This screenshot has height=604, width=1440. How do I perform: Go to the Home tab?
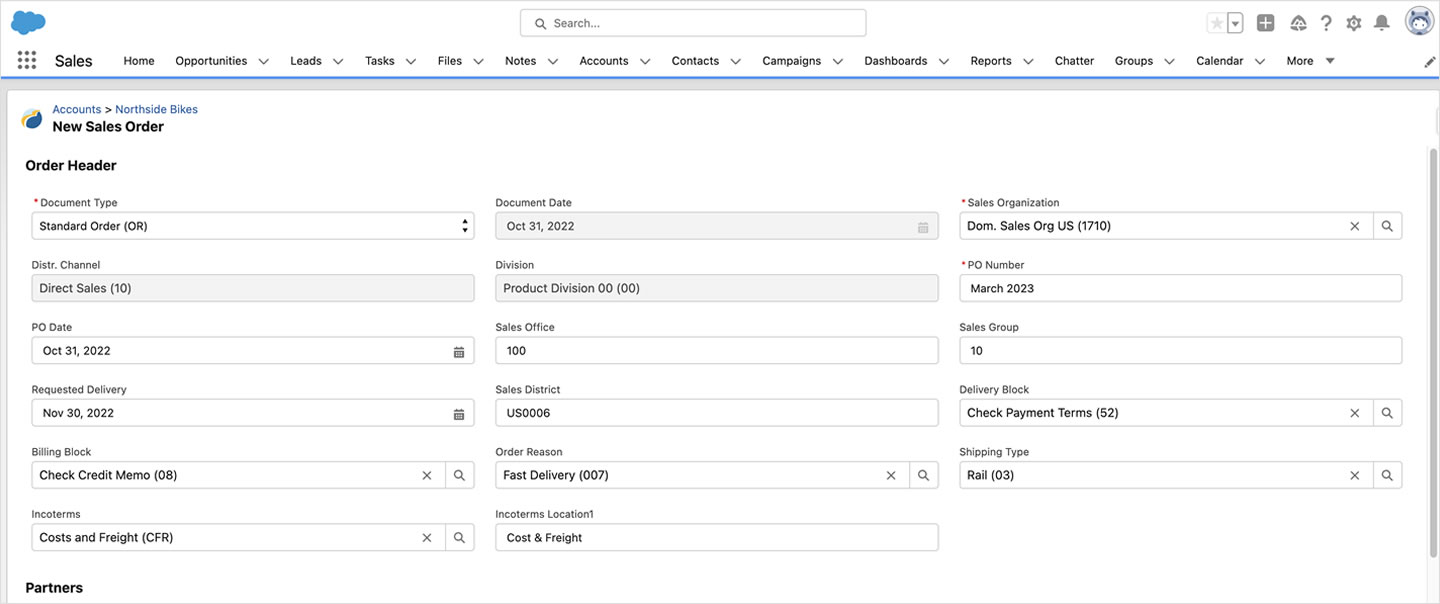tap(139, 61)
